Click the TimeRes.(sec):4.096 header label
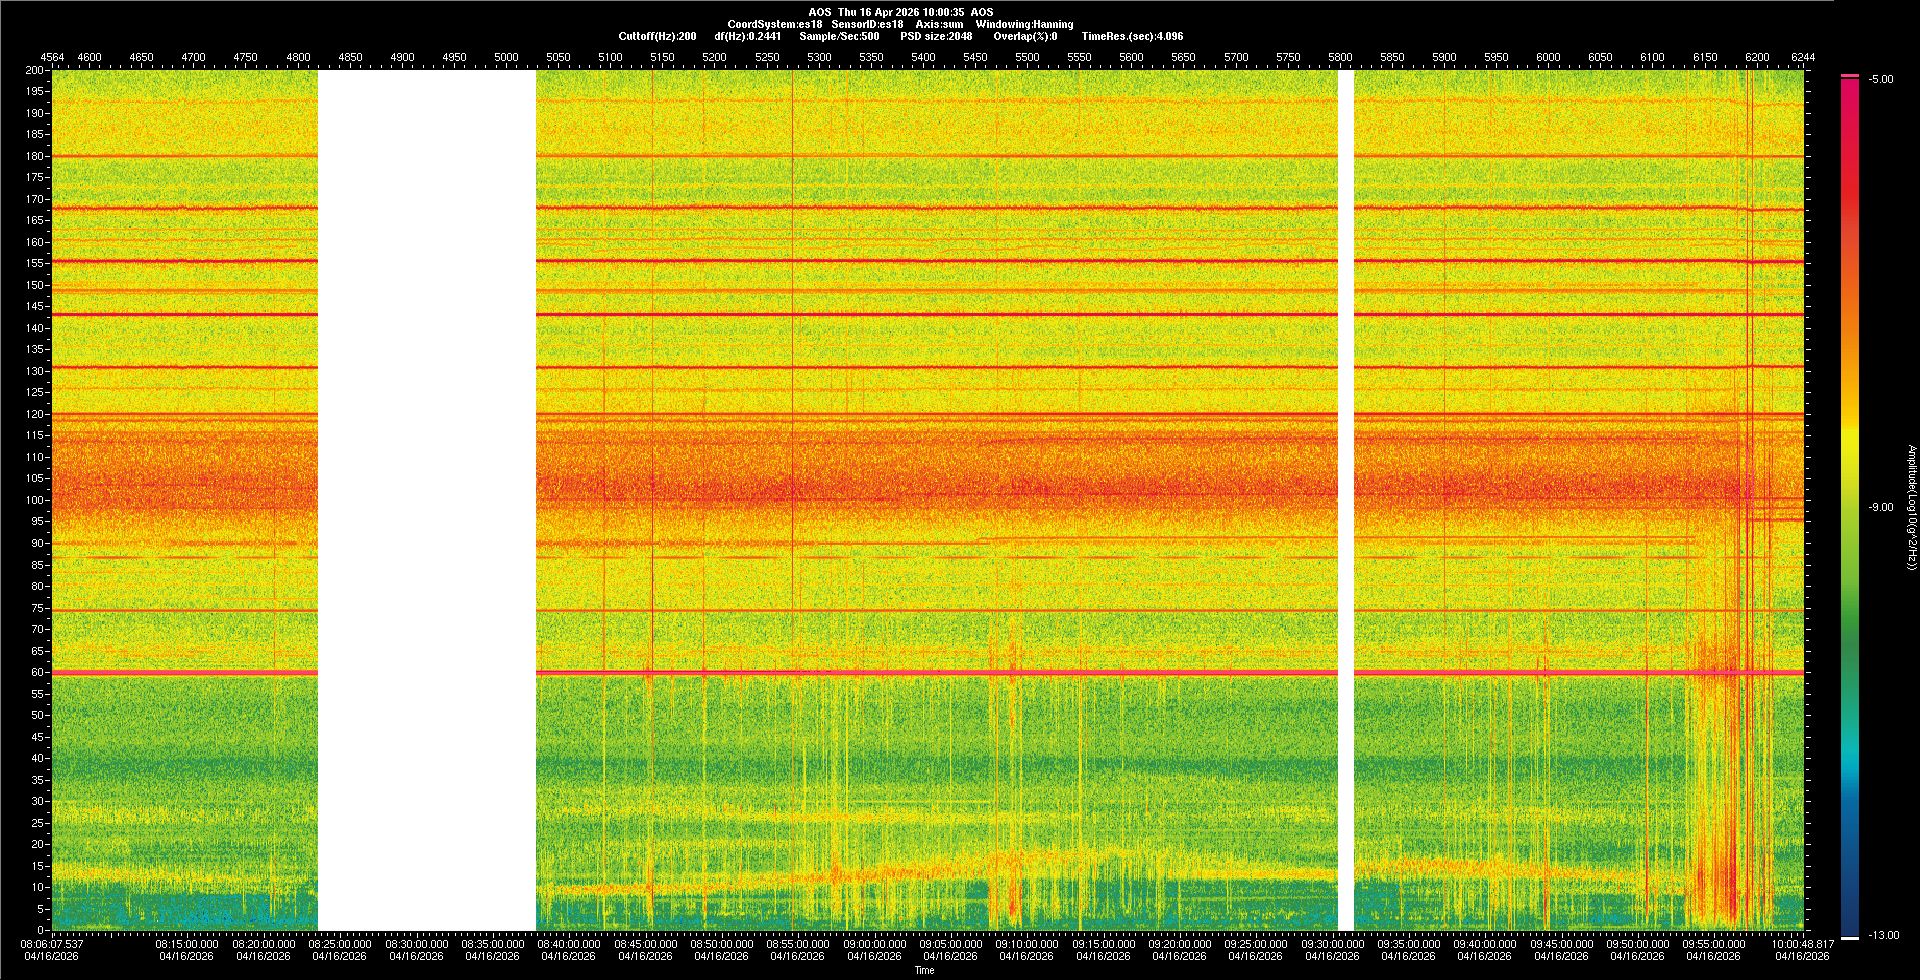 point(1132,36)
